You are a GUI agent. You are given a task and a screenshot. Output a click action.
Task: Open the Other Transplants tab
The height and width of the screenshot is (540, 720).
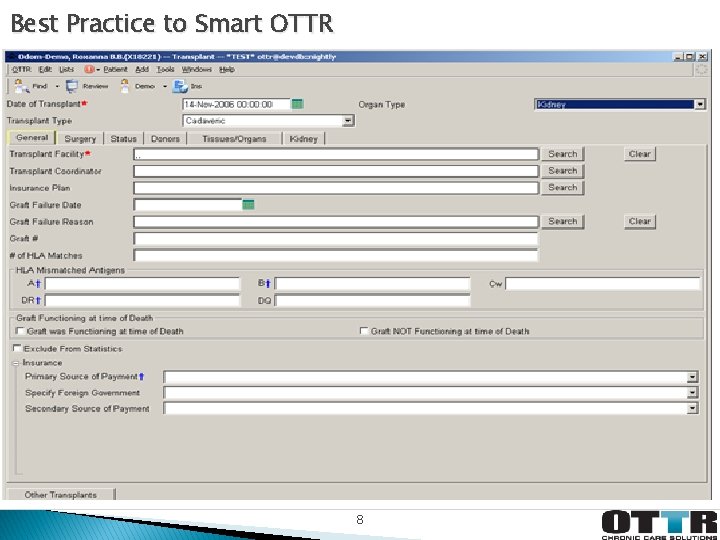pyautogui.click(x=61, y=495)
